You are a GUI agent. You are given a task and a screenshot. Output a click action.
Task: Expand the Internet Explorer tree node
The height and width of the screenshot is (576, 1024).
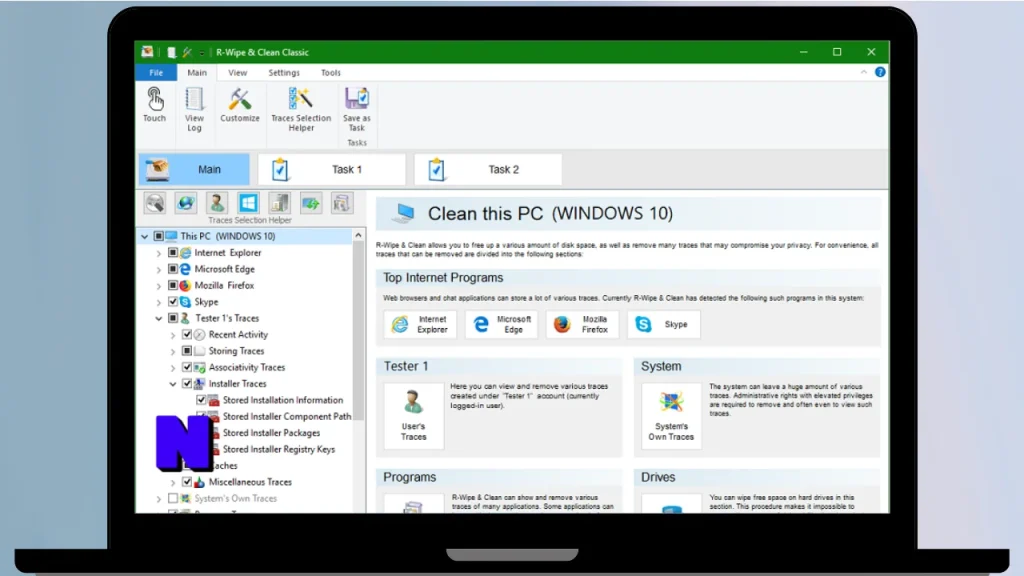pos(159,253)
